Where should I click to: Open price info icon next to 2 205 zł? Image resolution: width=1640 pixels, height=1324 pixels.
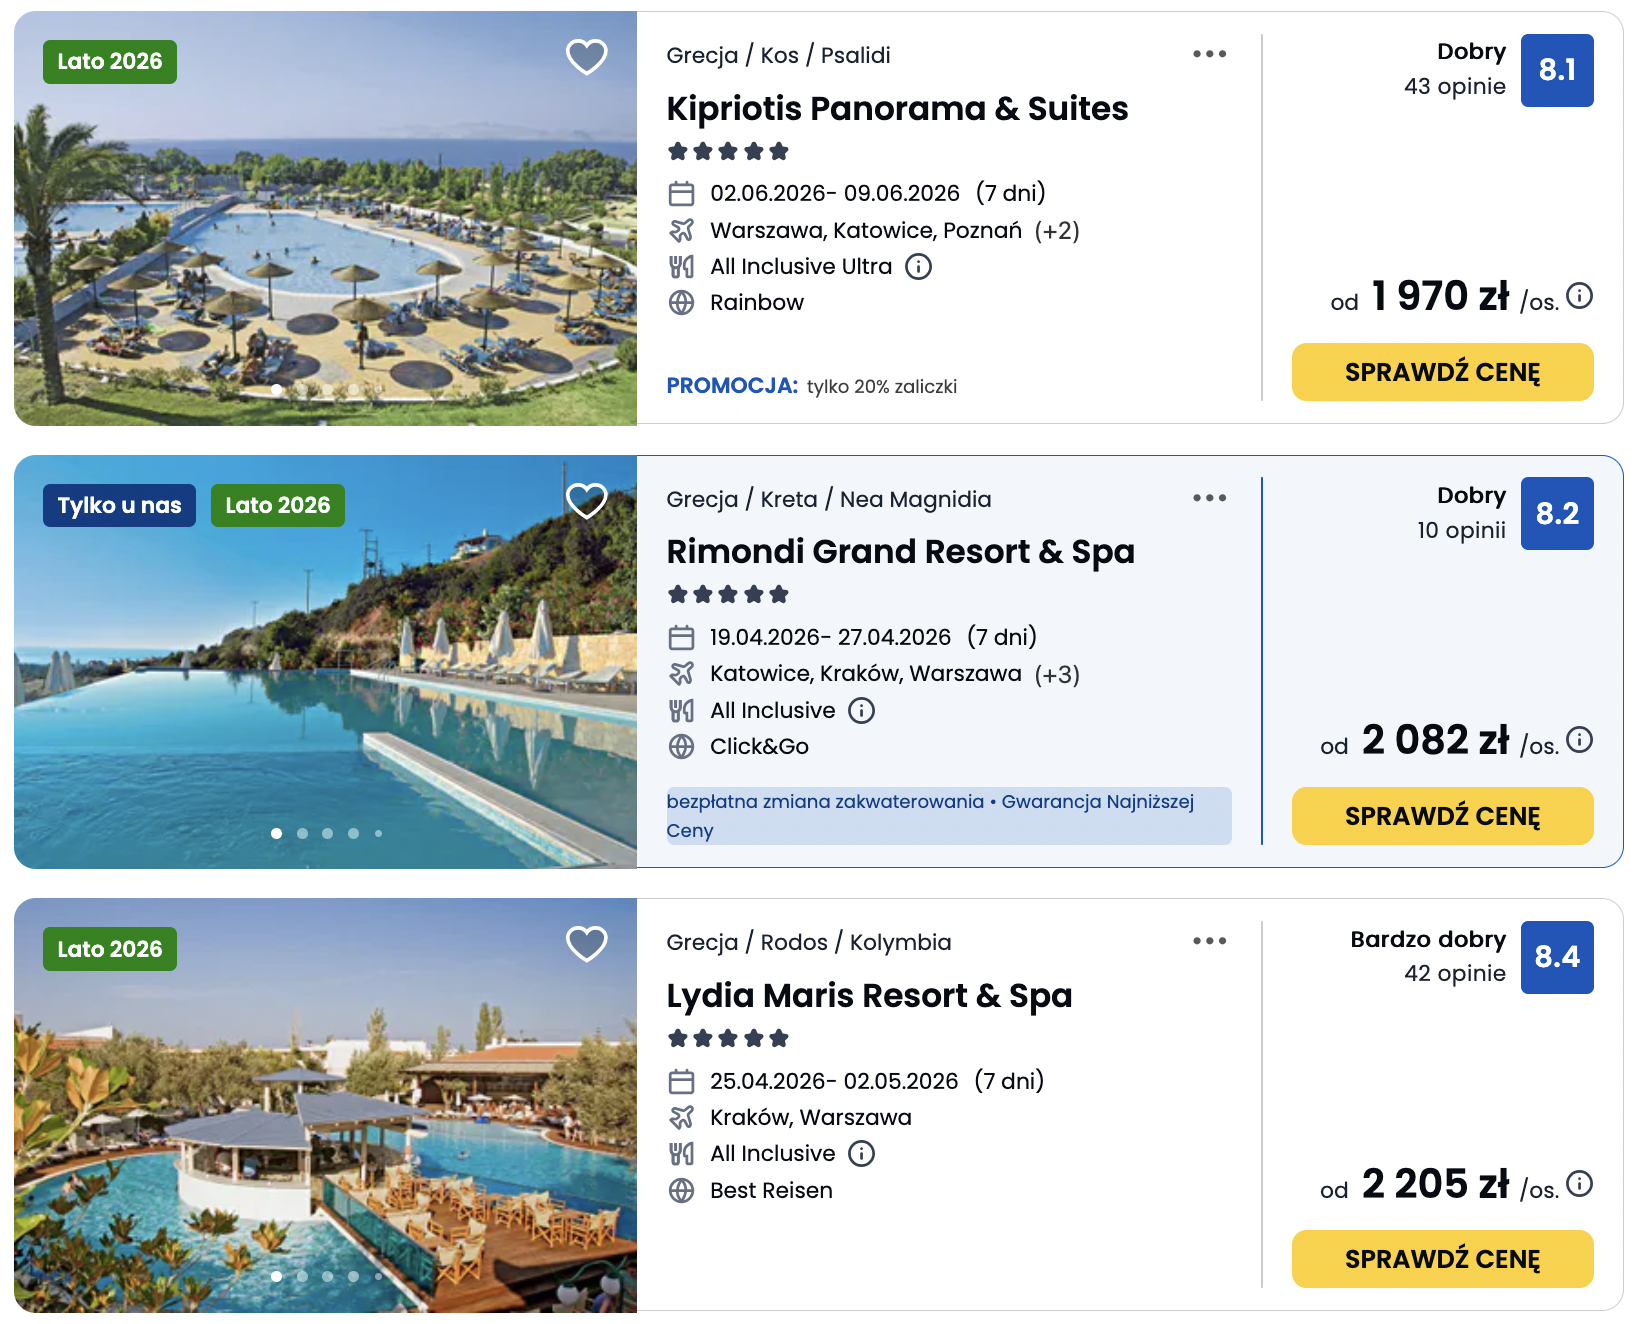click(x=1581, y=1184)
